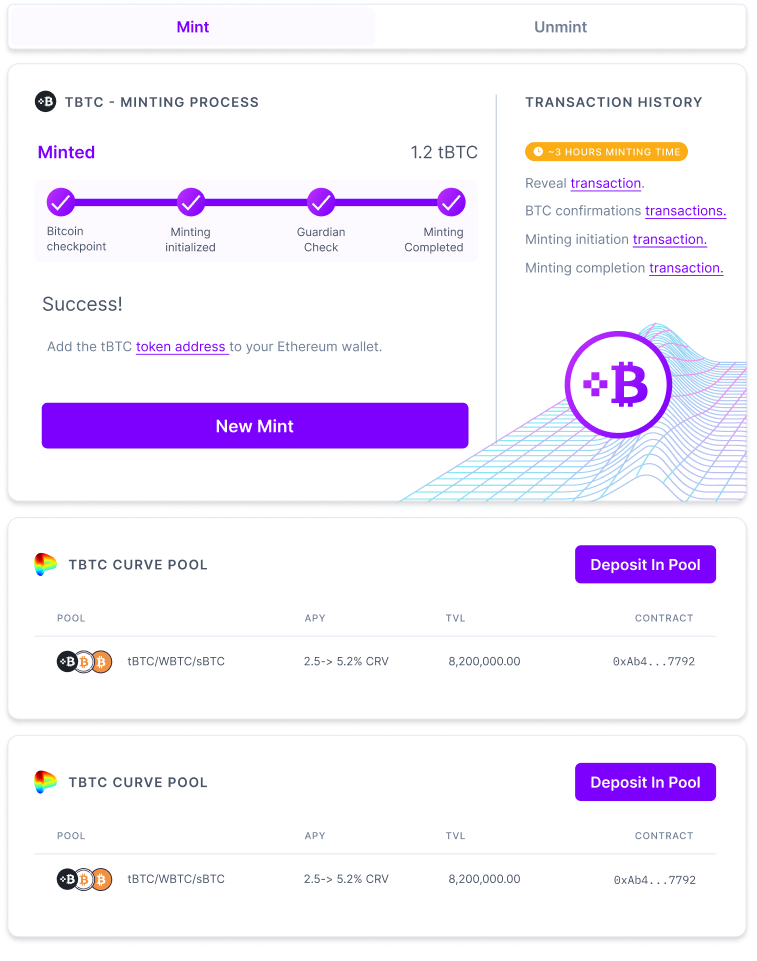Select the Minting initialized step icon
This screenshot has width=757, height=961.
[190, 202]
